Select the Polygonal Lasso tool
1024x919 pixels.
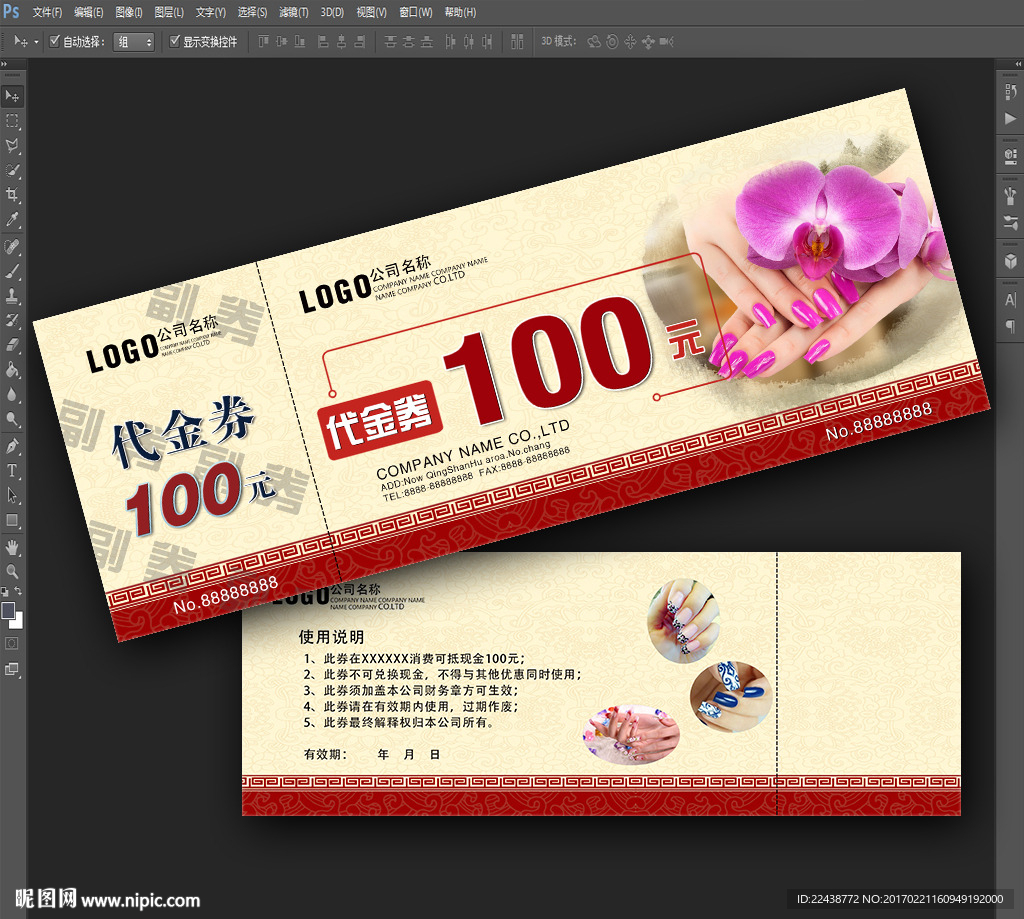point(12,146)
